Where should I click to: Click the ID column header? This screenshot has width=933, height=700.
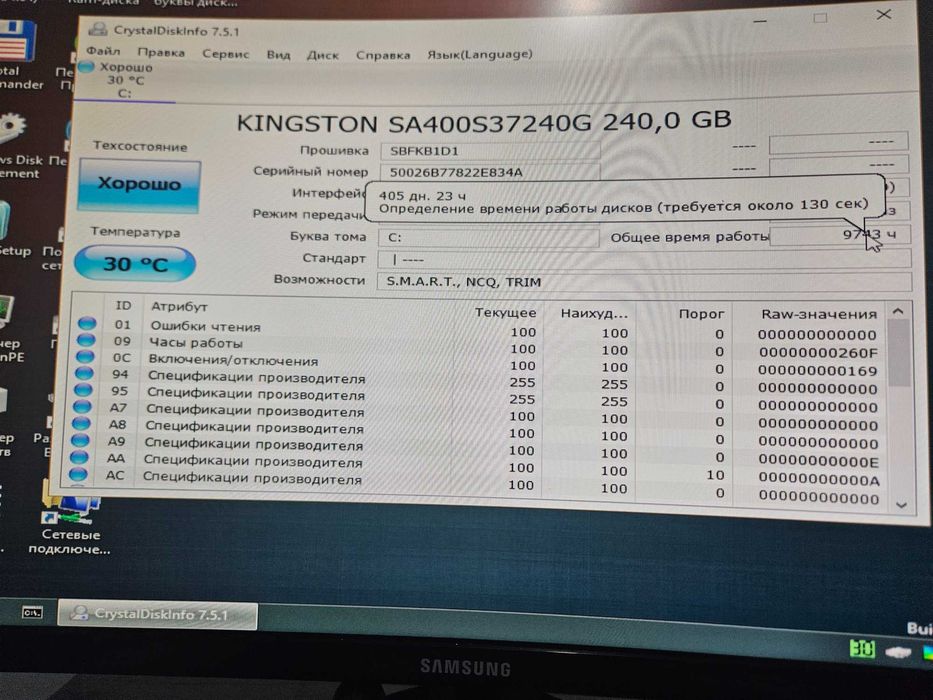coord(123,305)
